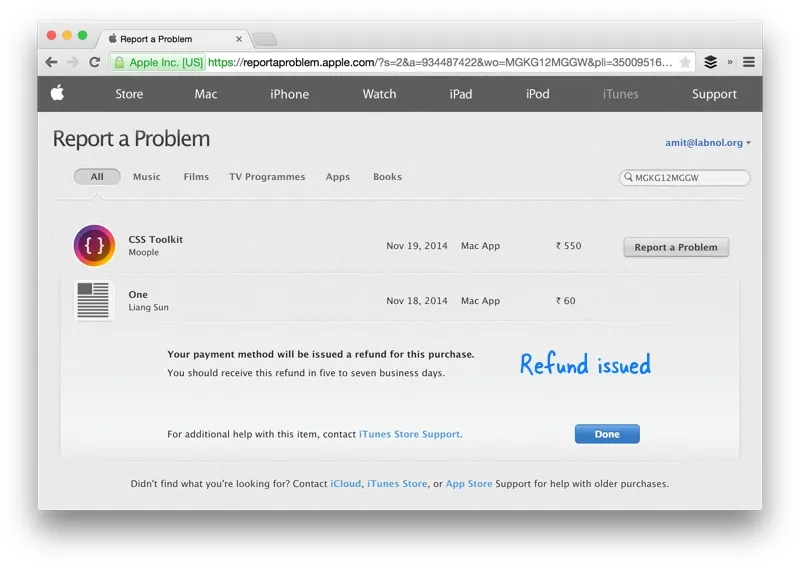This screenshot has height=568, width=800.
Task: Click the Nov 19, 2014 date
Action: point(416,245)
